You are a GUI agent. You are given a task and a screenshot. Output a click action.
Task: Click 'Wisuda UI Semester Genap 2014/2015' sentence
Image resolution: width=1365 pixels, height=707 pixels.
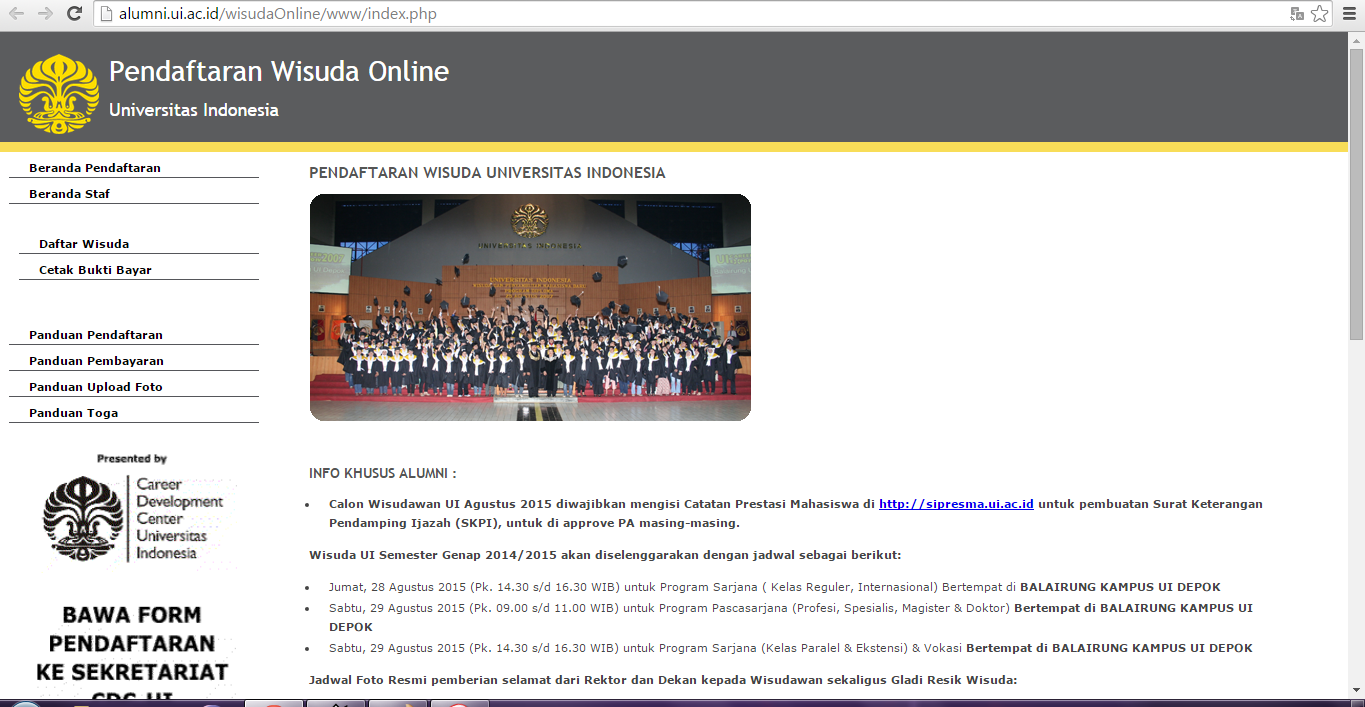(607, 555)
